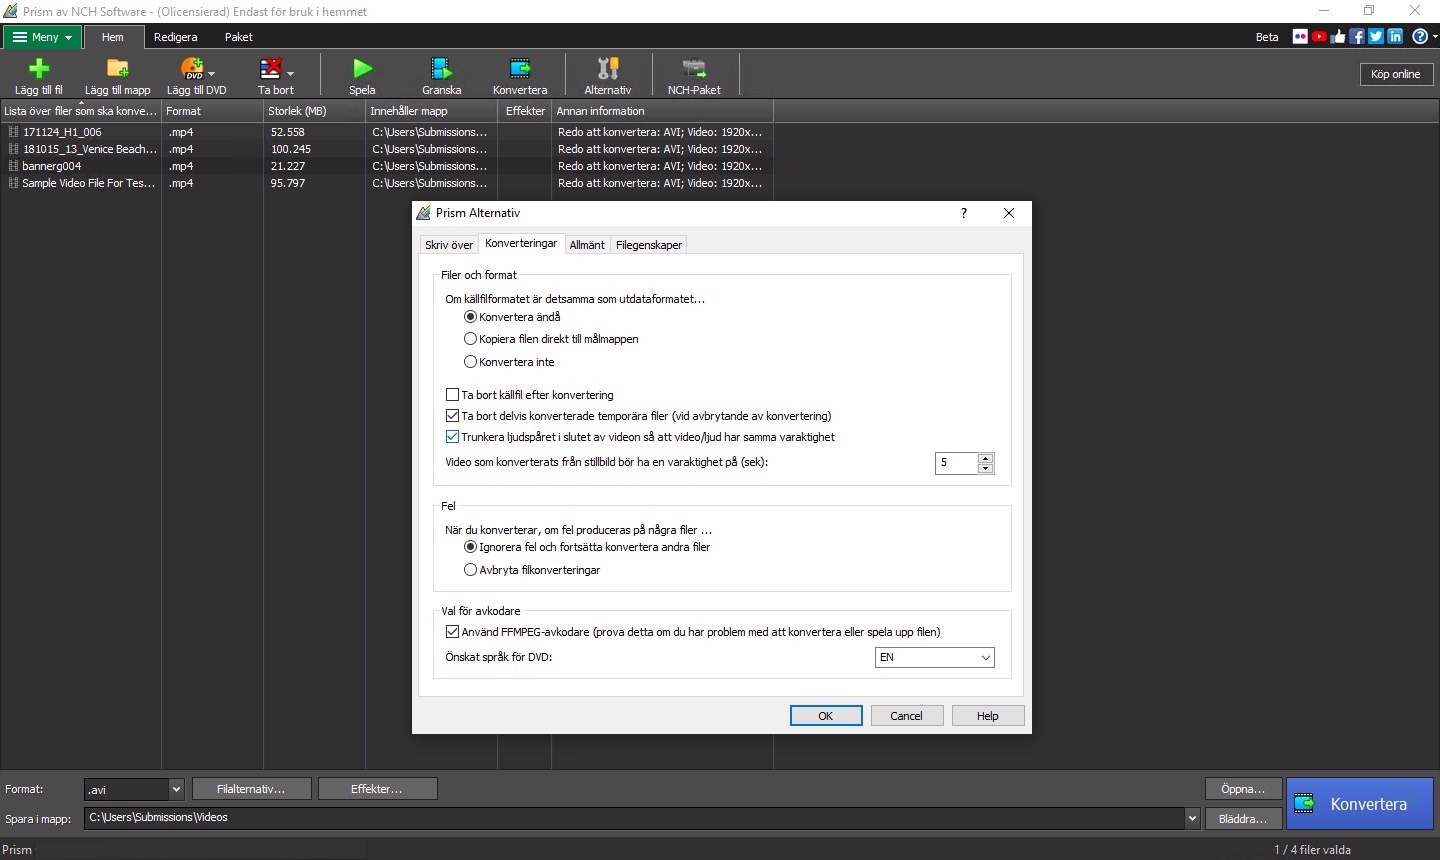
Task: Toggle 'Använd FFMPEG-avkodare' checkbox
Action: pos(452,632)
